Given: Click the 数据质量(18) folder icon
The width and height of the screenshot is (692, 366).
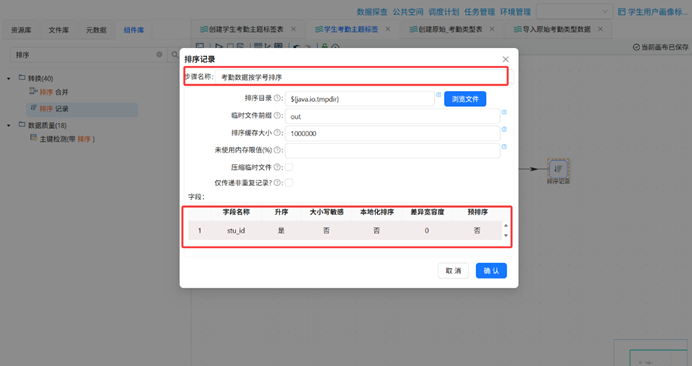Looking at the screenshot, I should (x=22, y=125).
